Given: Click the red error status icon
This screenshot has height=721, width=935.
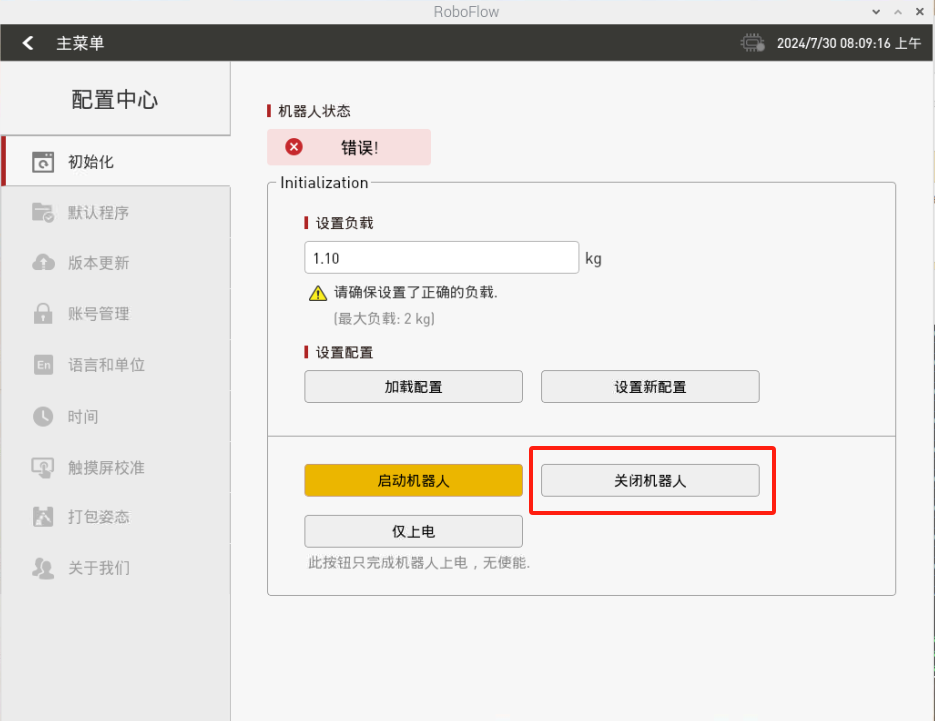Looking at the screenshot, I should (x=294, y=147).
